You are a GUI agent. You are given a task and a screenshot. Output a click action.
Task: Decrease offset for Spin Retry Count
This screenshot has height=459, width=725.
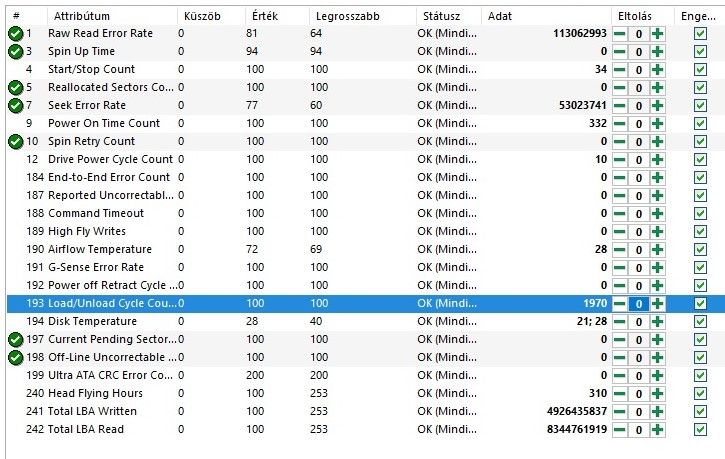(620, 141)
